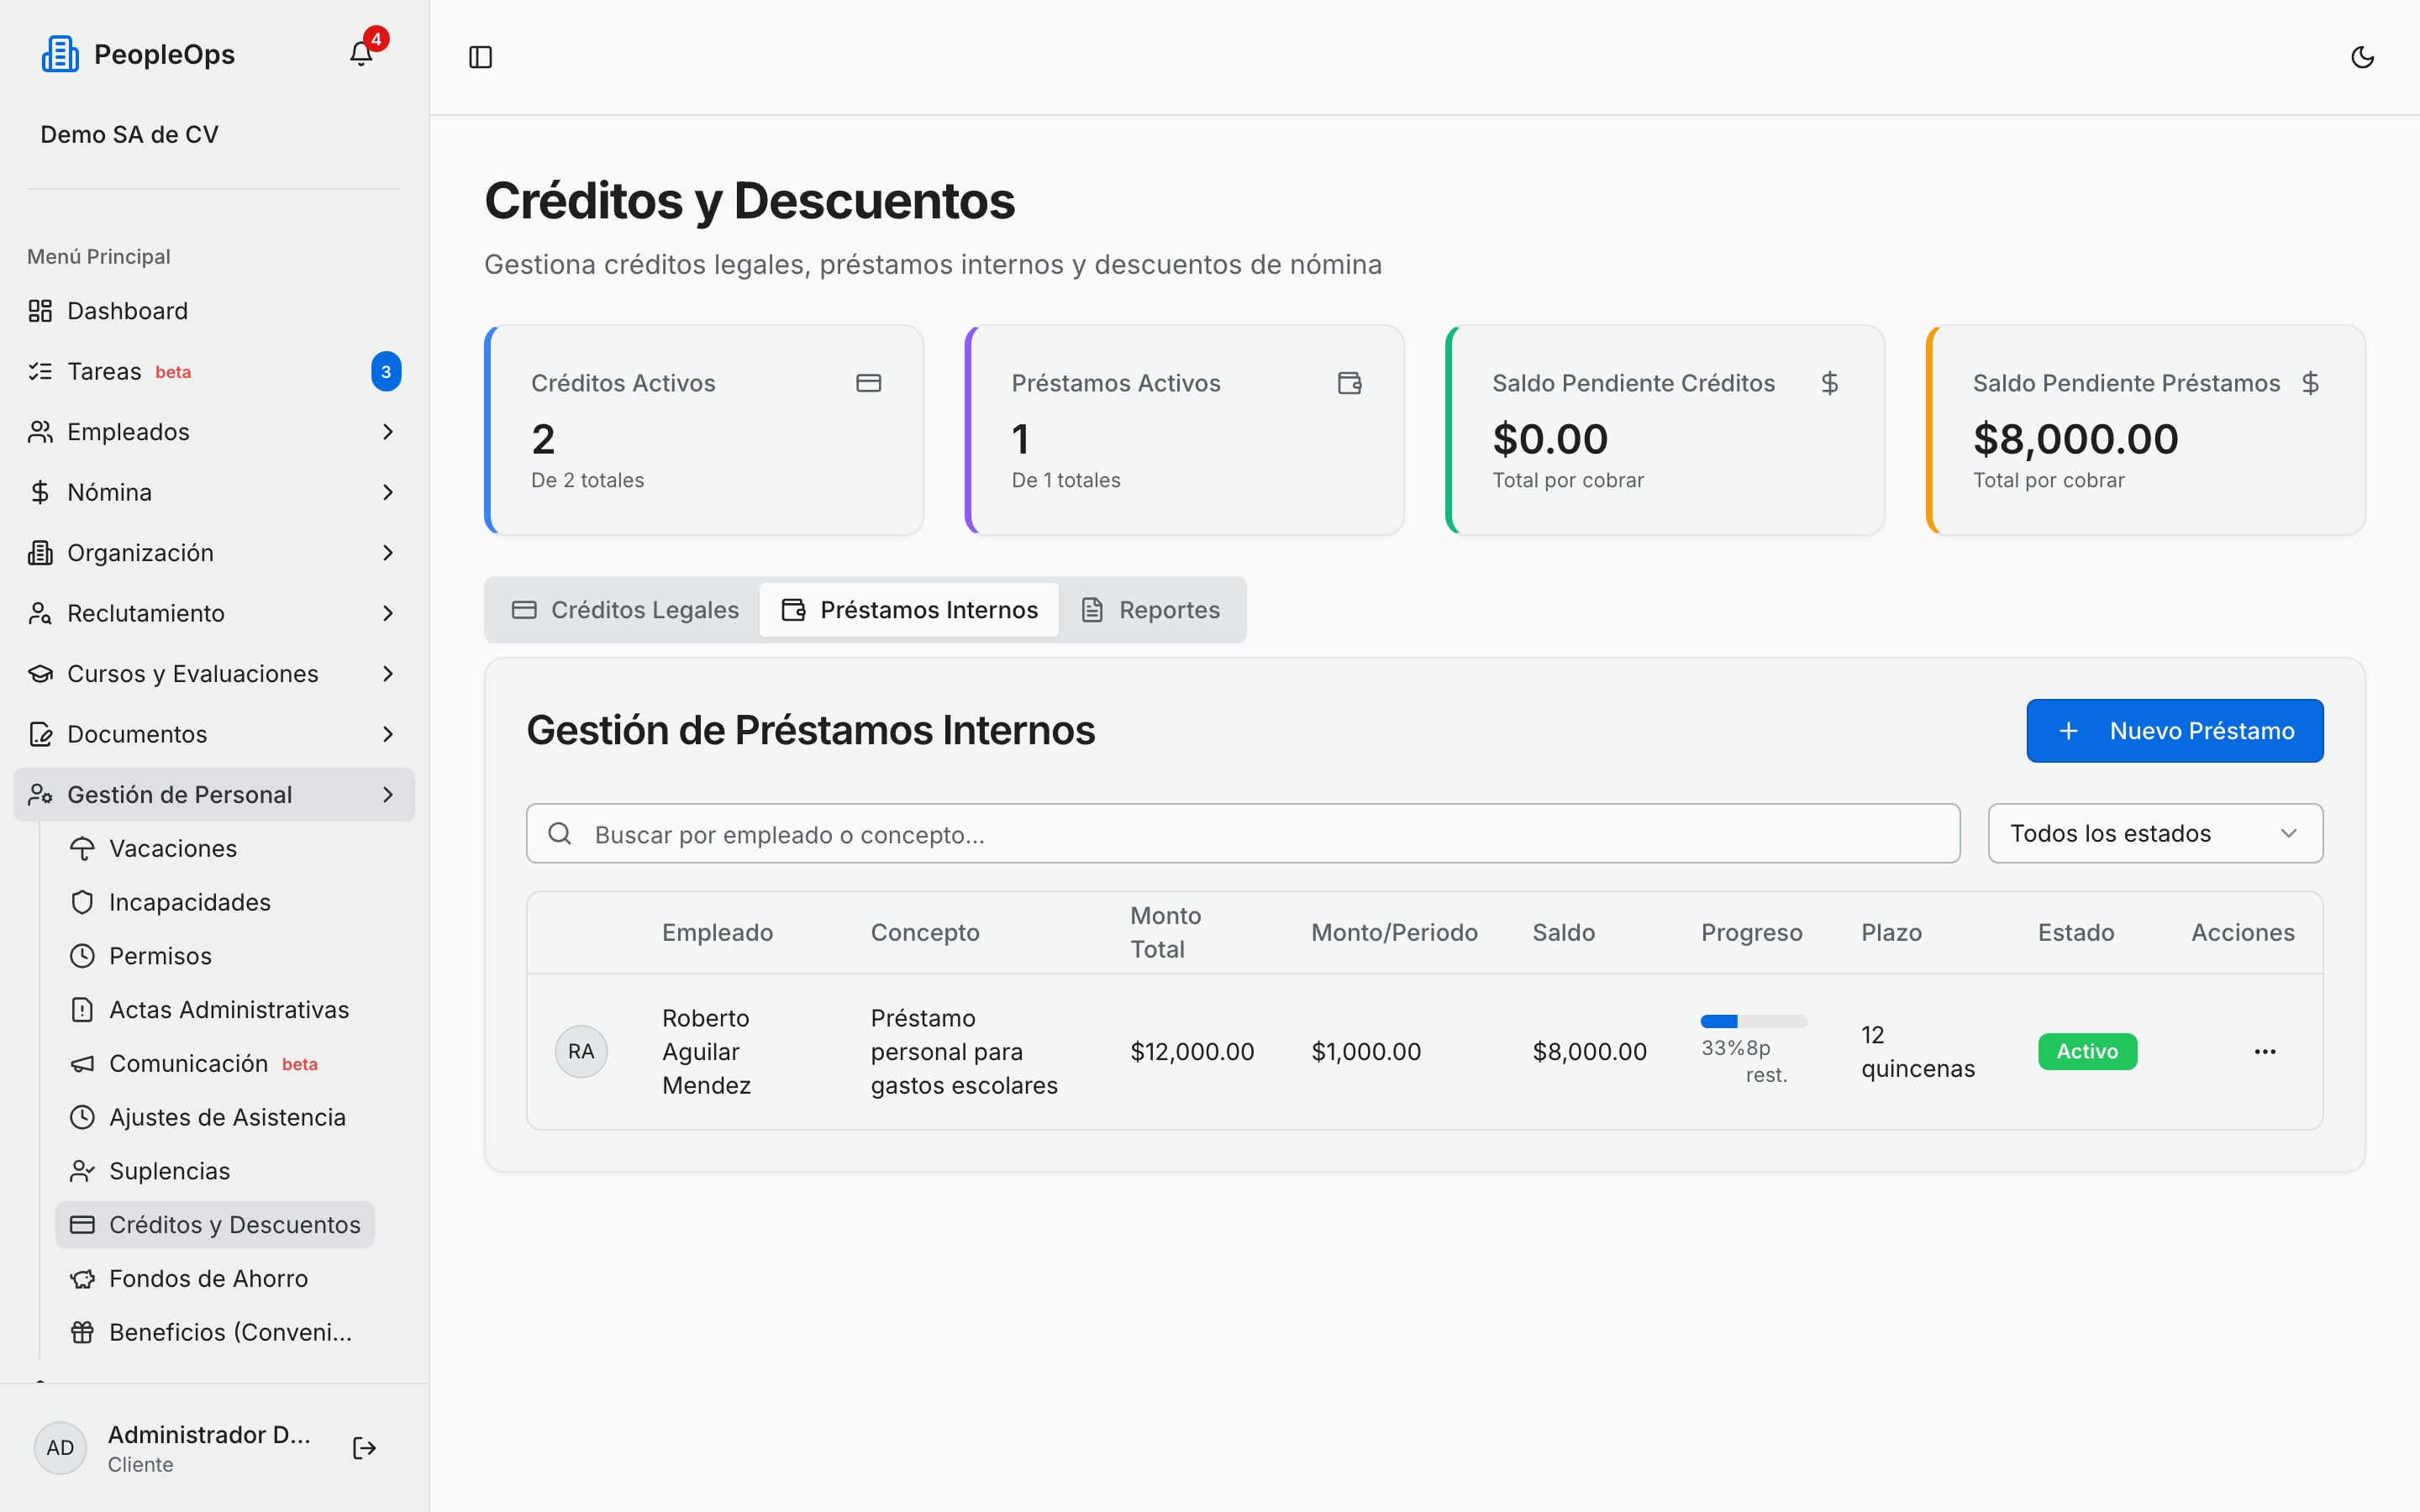Click the Tareas badge showing 3
This screenshot has height=1512, width=2420.
pyautogui.click(x=386, y=372)
